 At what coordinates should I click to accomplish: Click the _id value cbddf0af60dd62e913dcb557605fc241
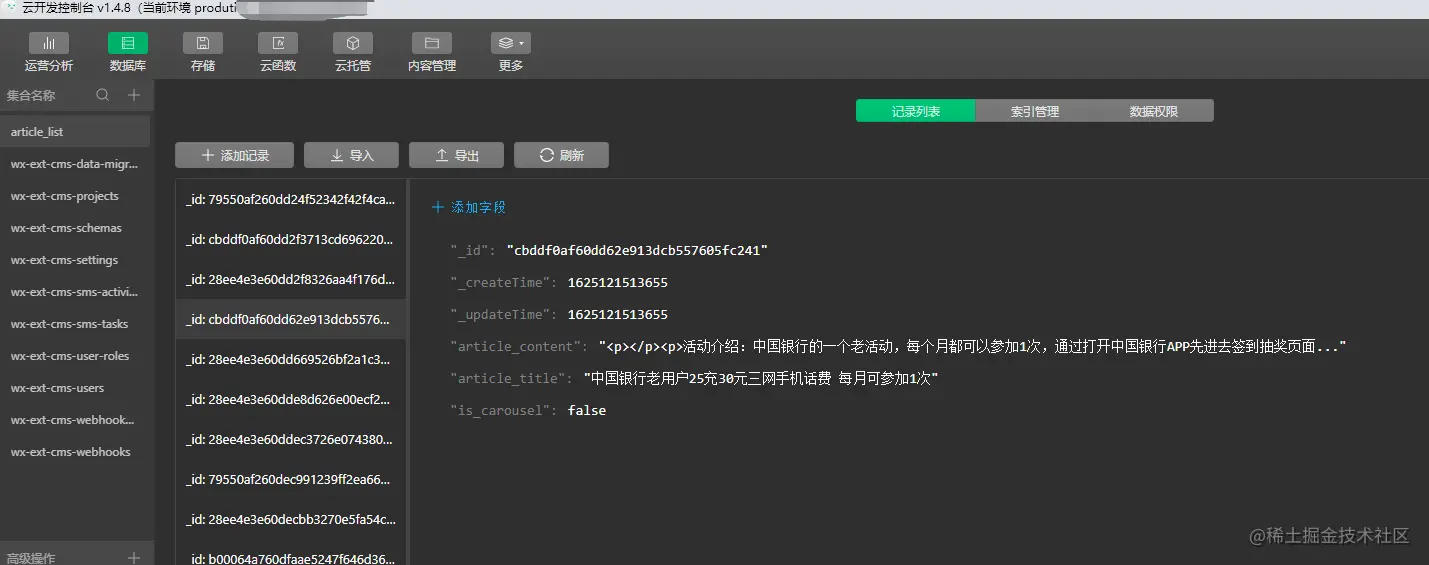[637, 250]
